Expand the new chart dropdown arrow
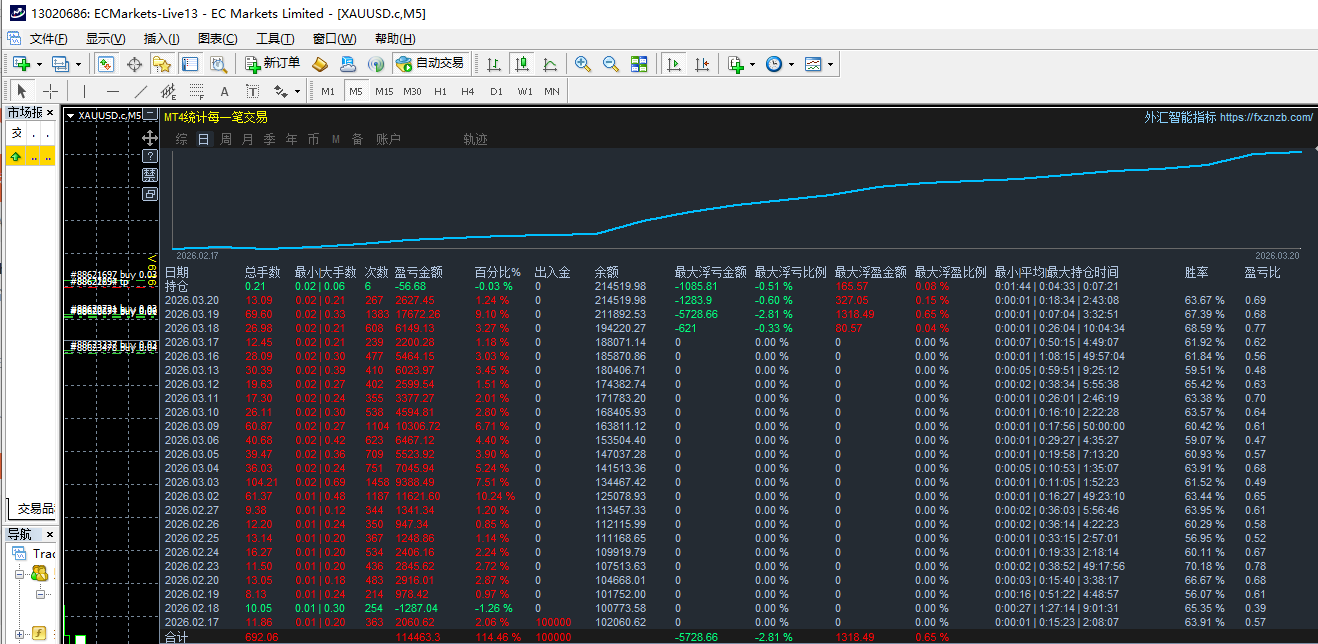The height and width of the screenshot is (644, 1318). (39, 64)
